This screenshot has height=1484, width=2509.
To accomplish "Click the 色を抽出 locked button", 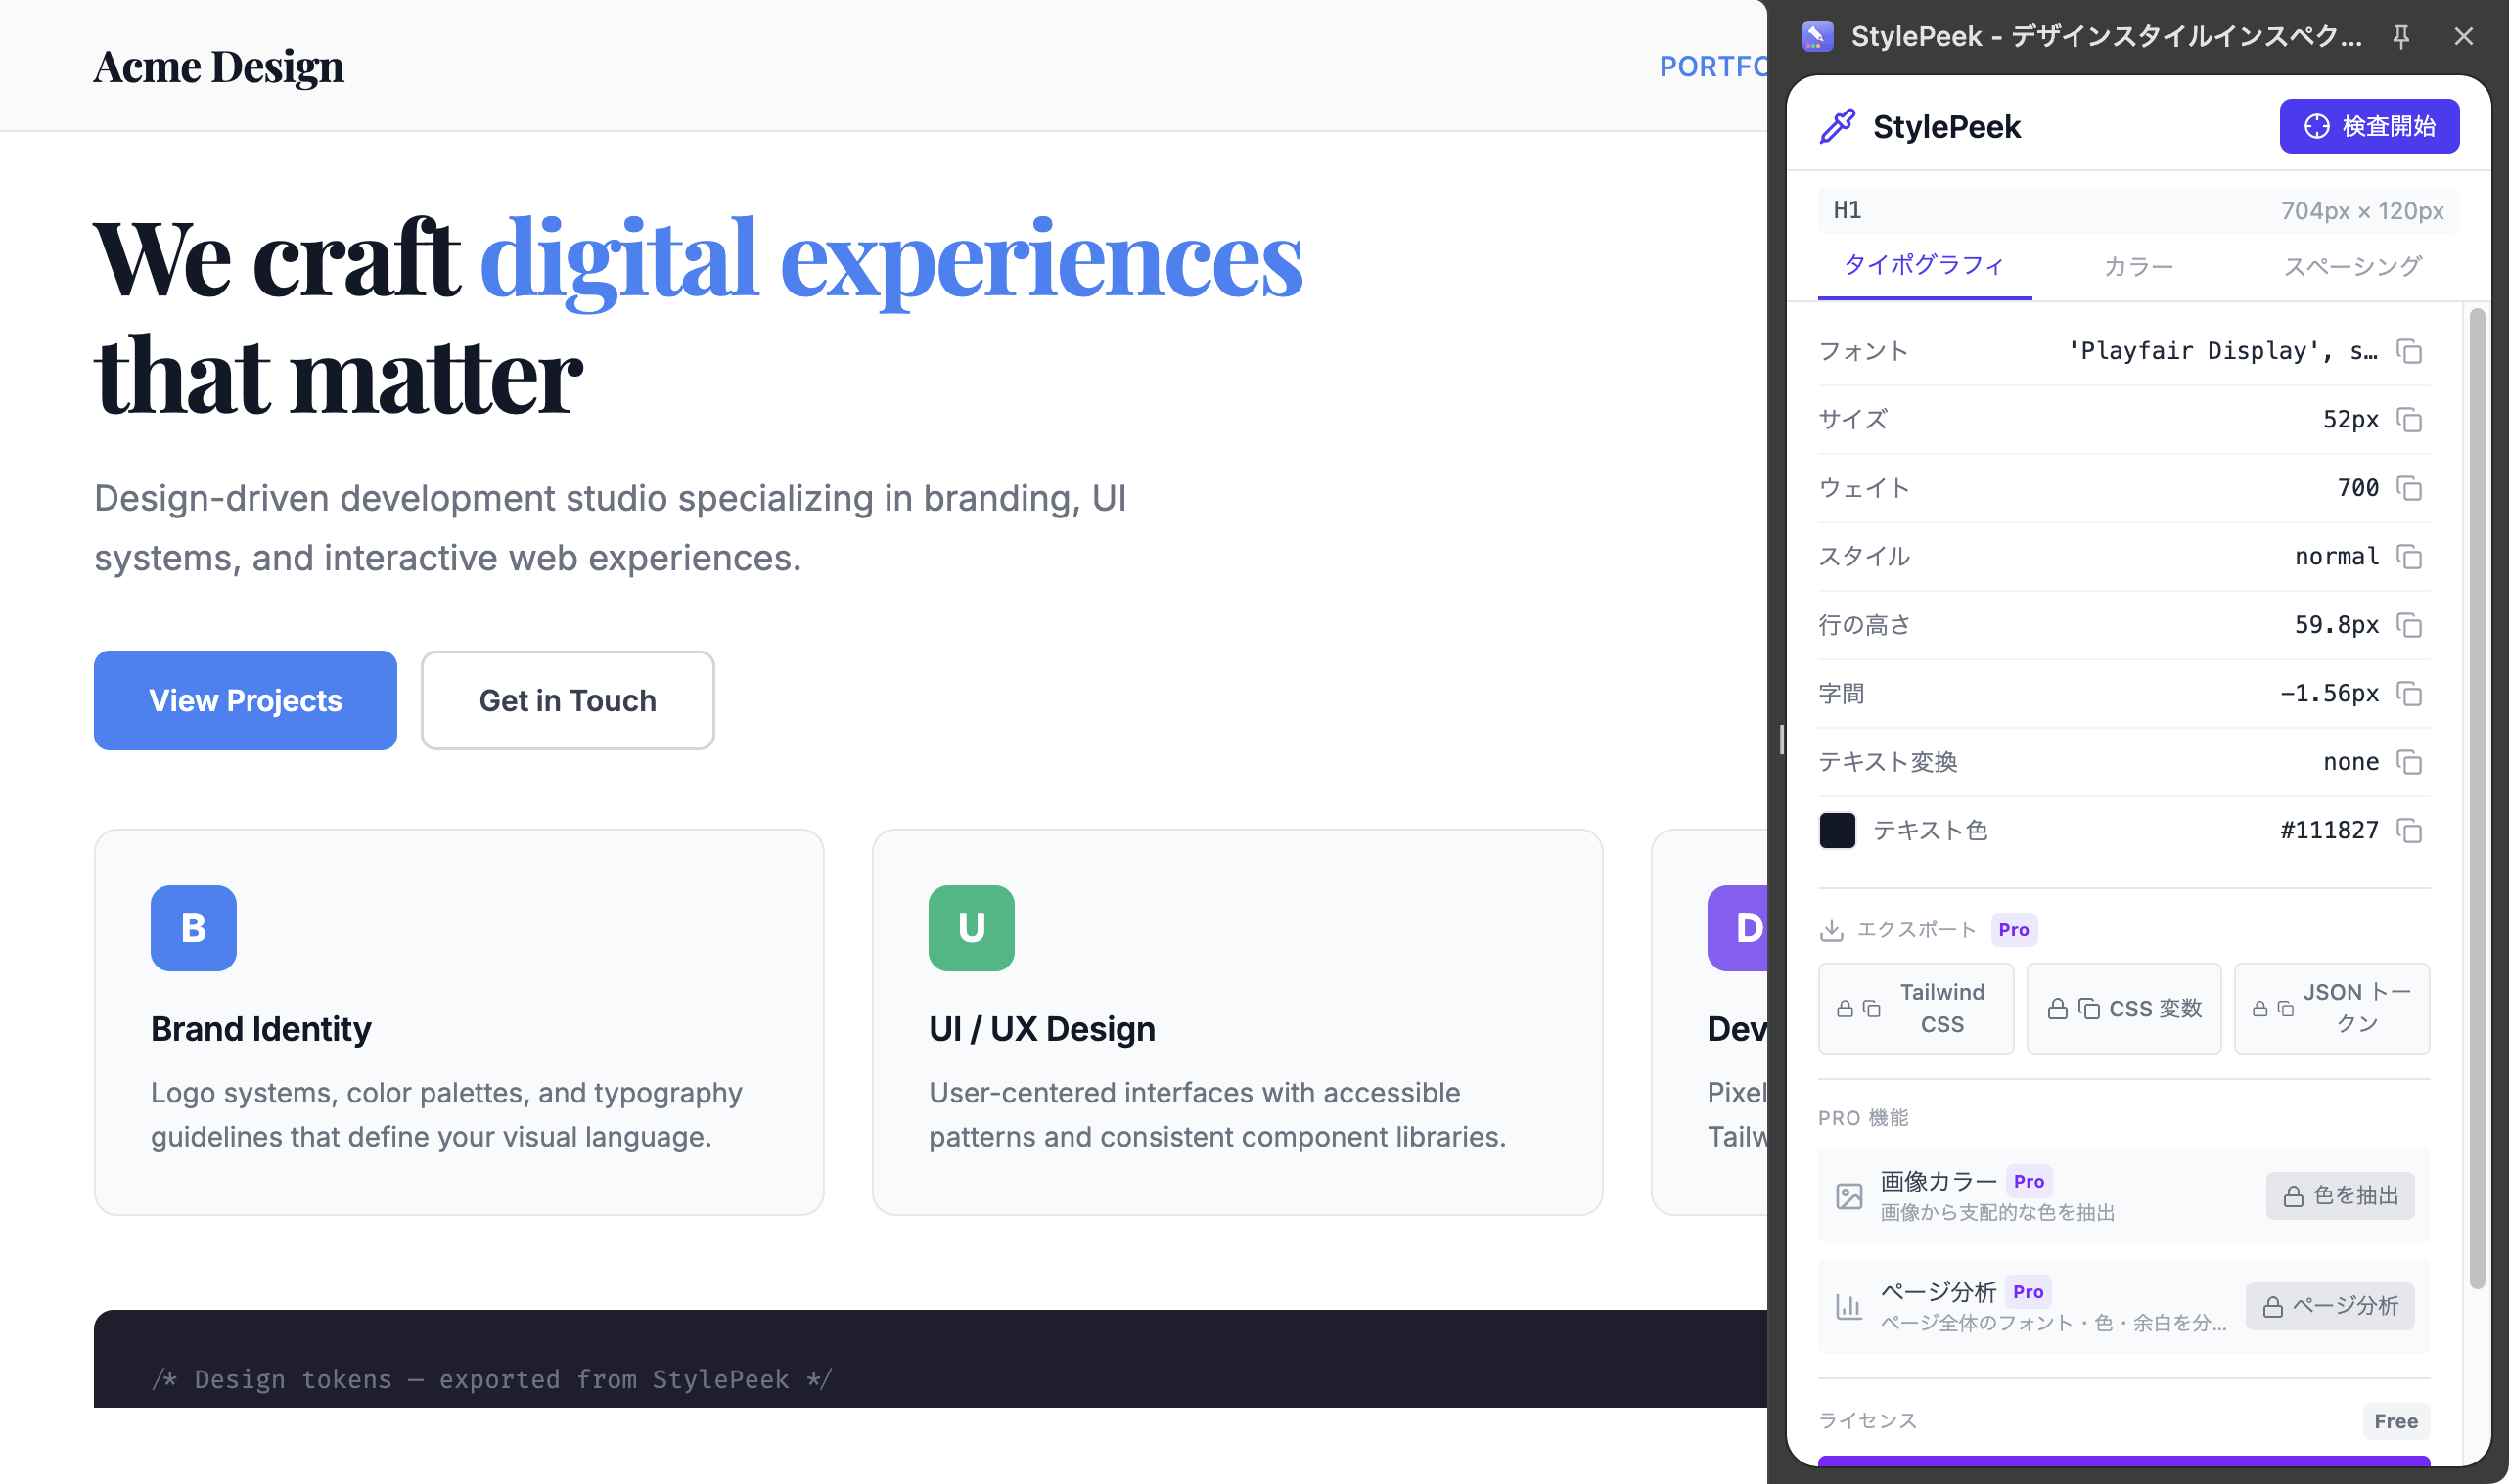I will point(2339,1195).
